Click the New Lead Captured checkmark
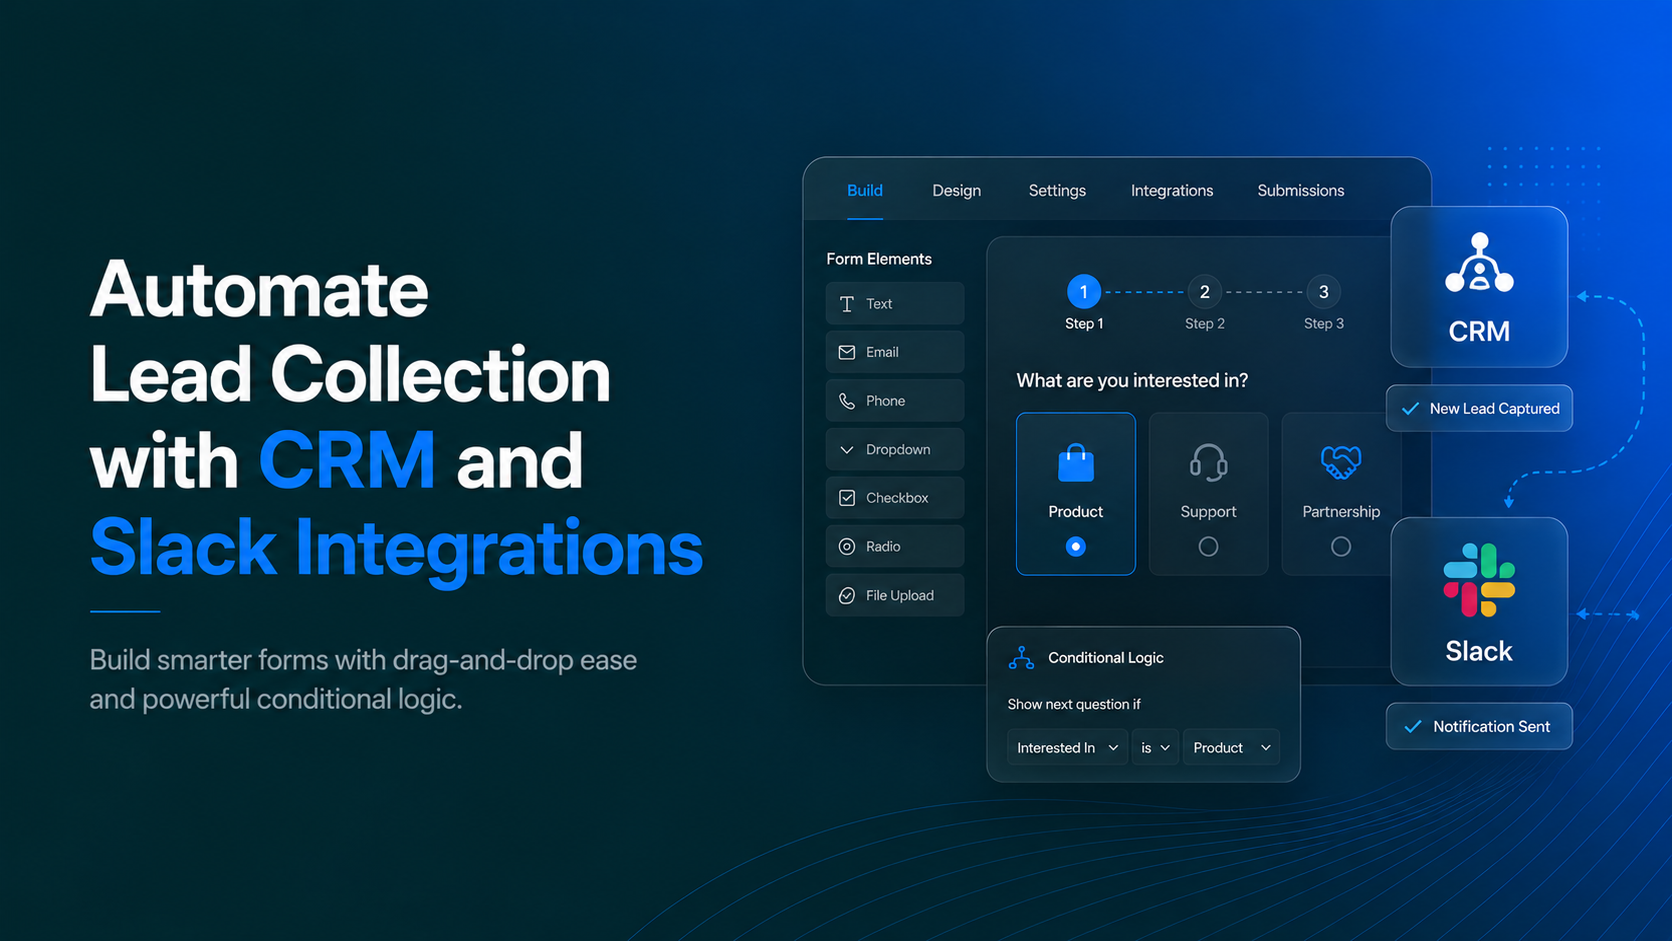 click(1410, 409)
